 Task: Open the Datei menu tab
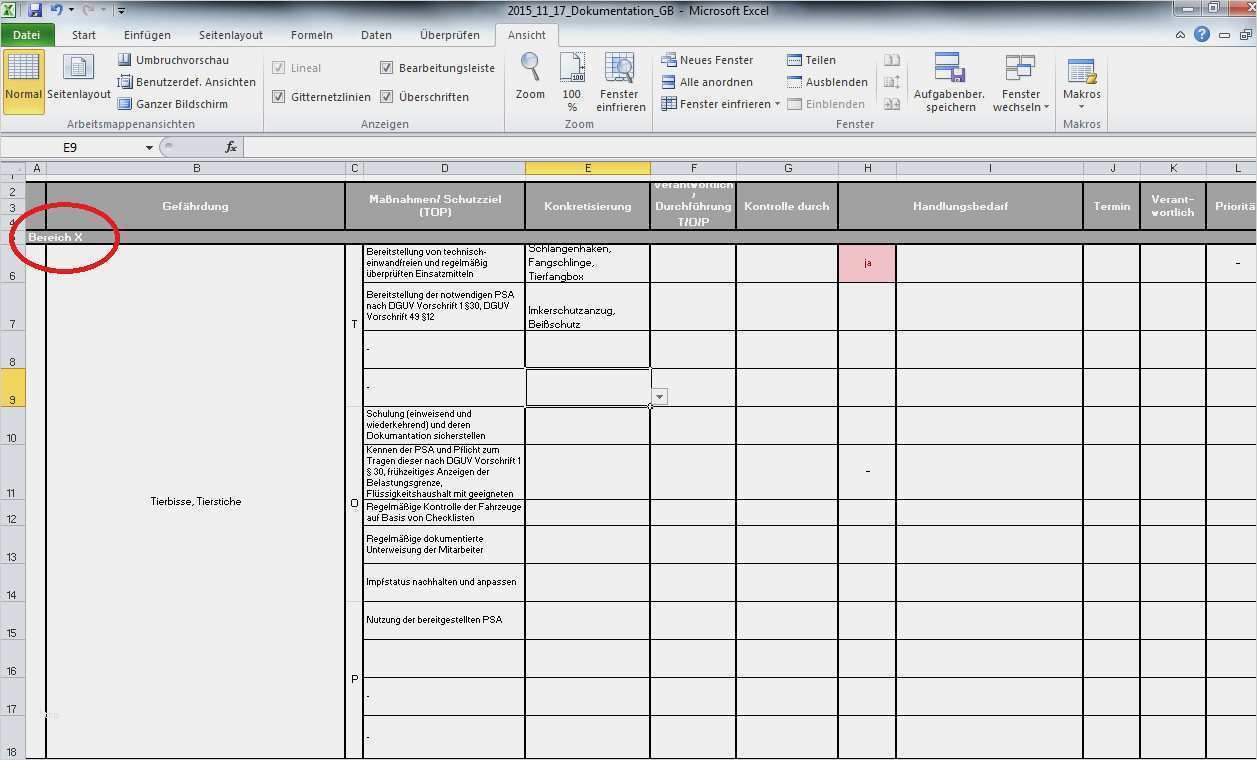pyautogui.click(x=27, y=35)
